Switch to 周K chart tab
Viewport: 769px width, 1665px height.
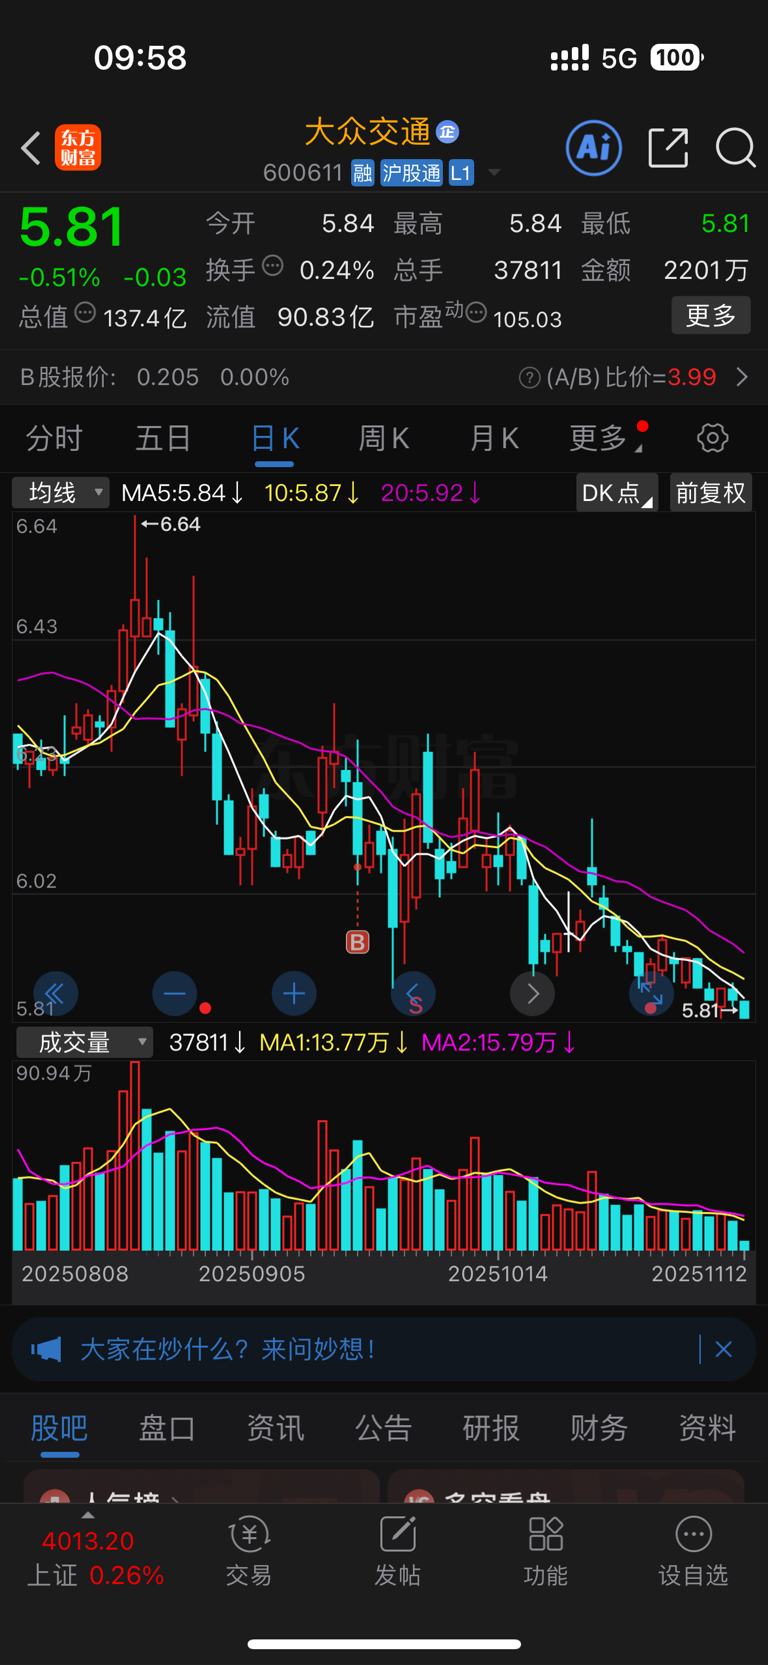point(384,438)
